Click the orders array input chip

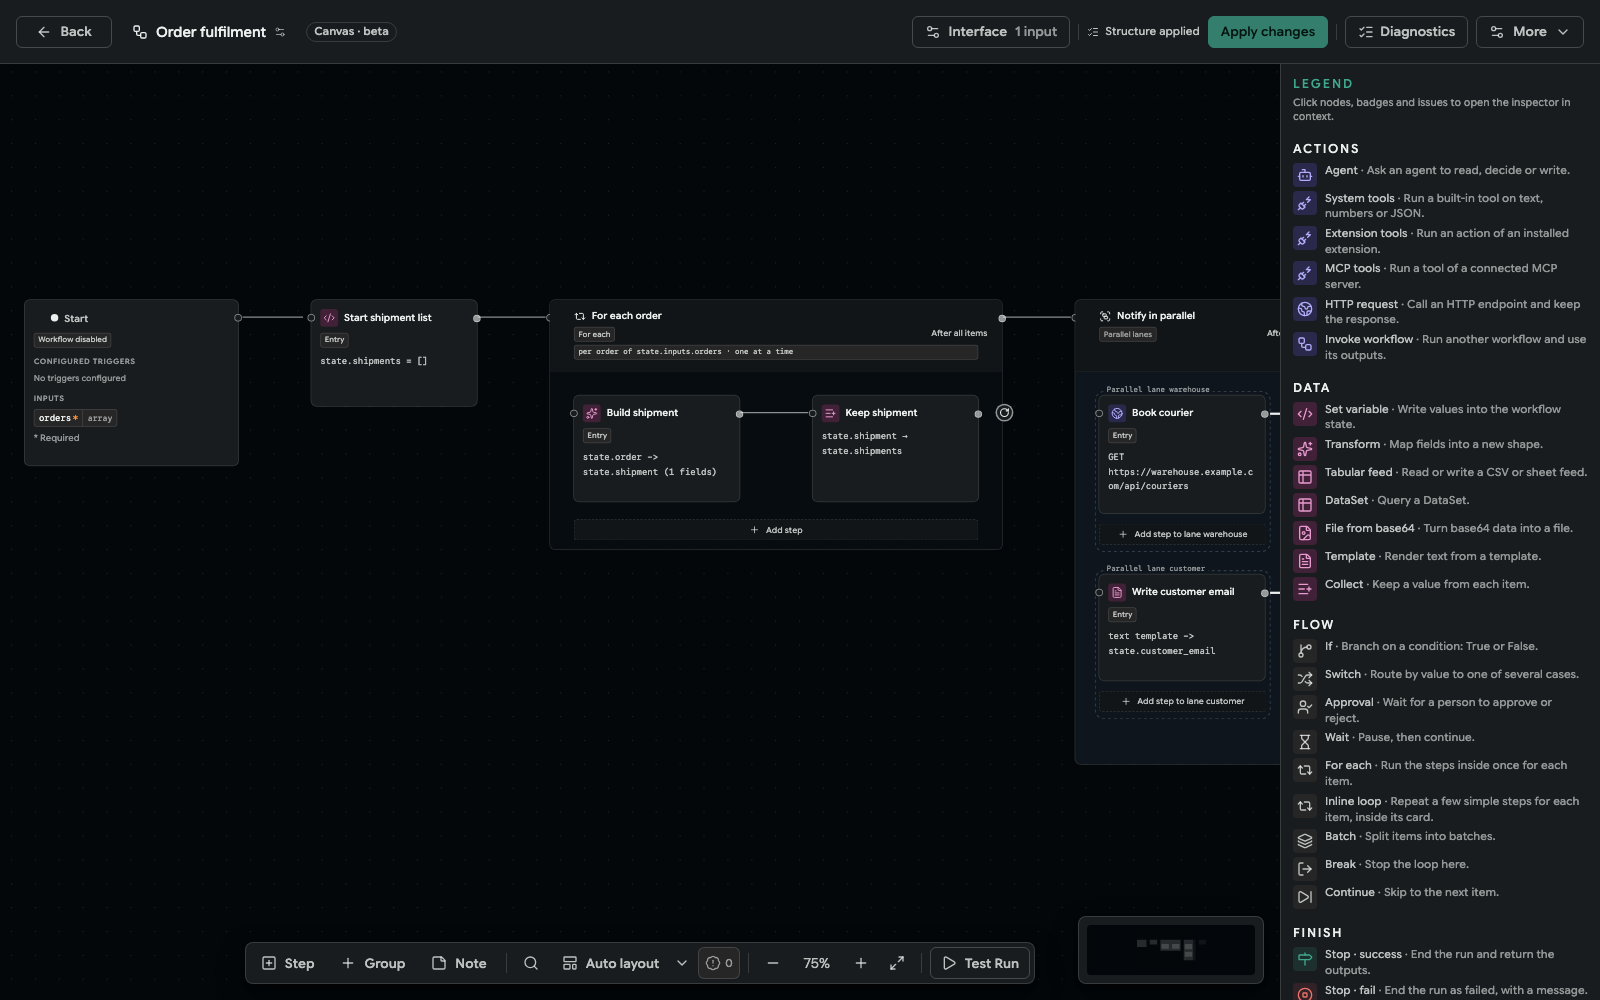pos(75,418)
